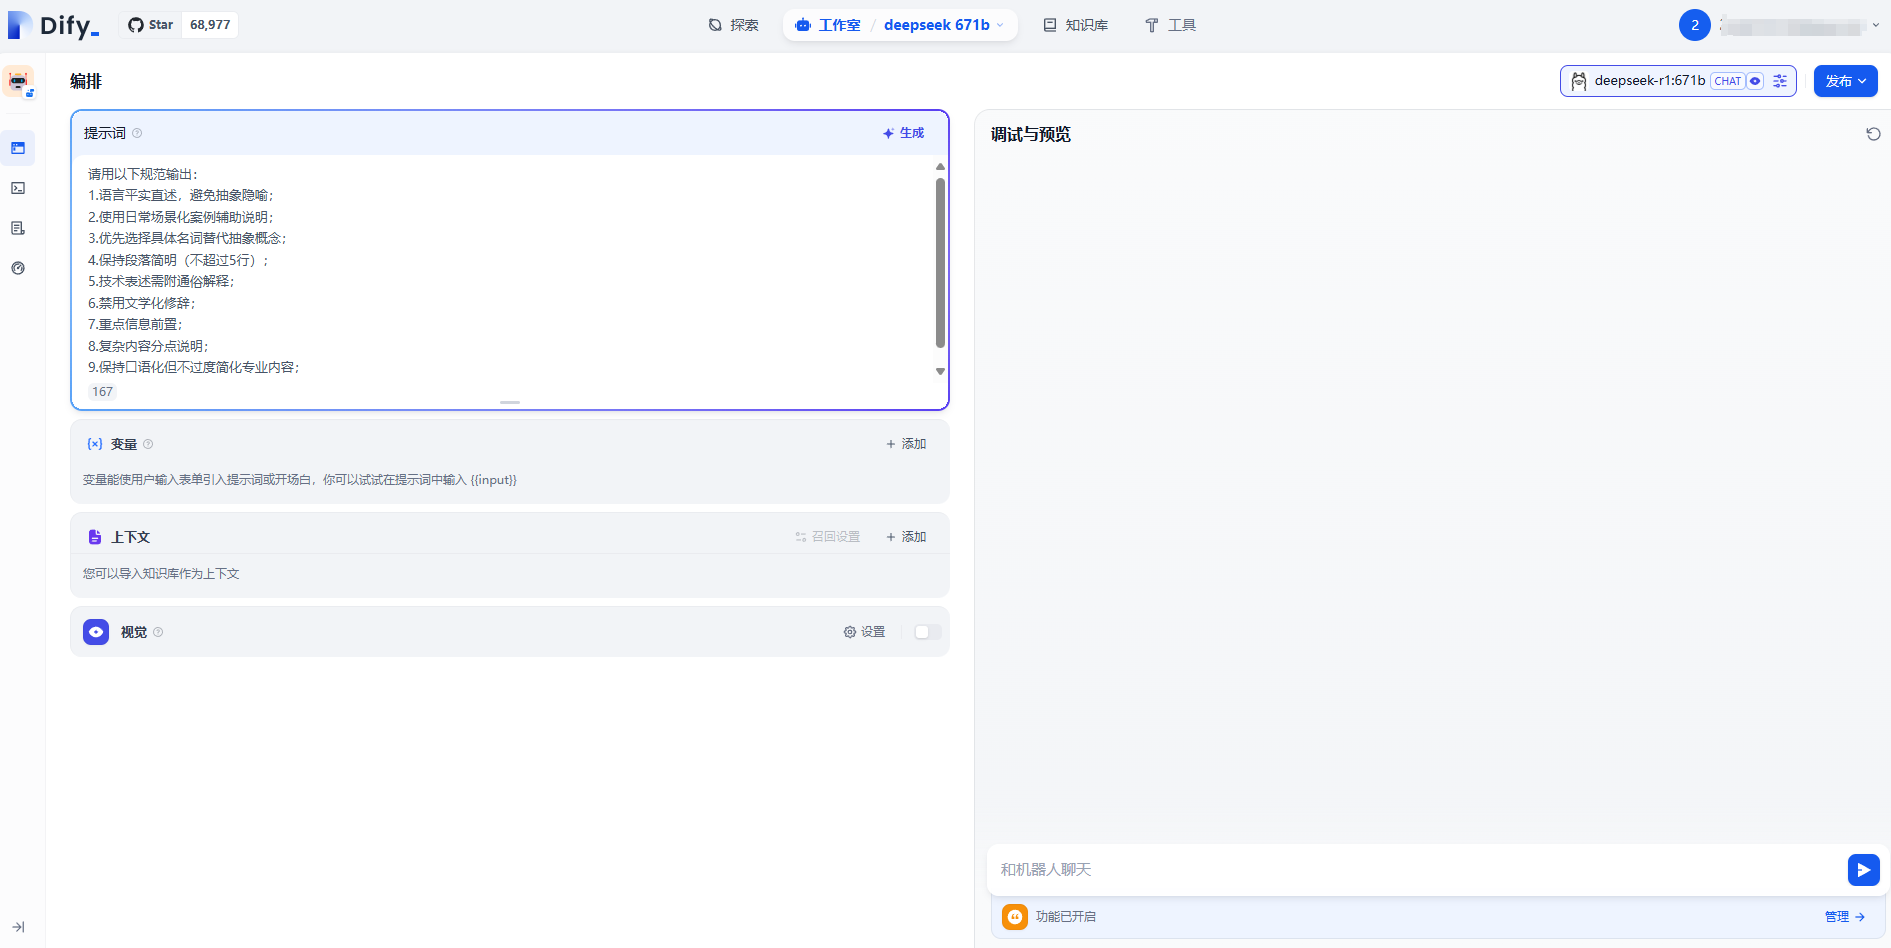Click the orange 功能已开启 feature icon

pos(1015,916)
